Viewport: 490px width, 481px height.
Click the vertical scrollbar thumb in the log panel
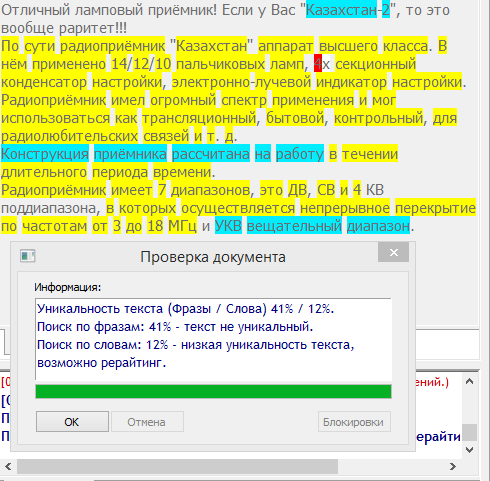pyautogui.click(x=469, y=432)
